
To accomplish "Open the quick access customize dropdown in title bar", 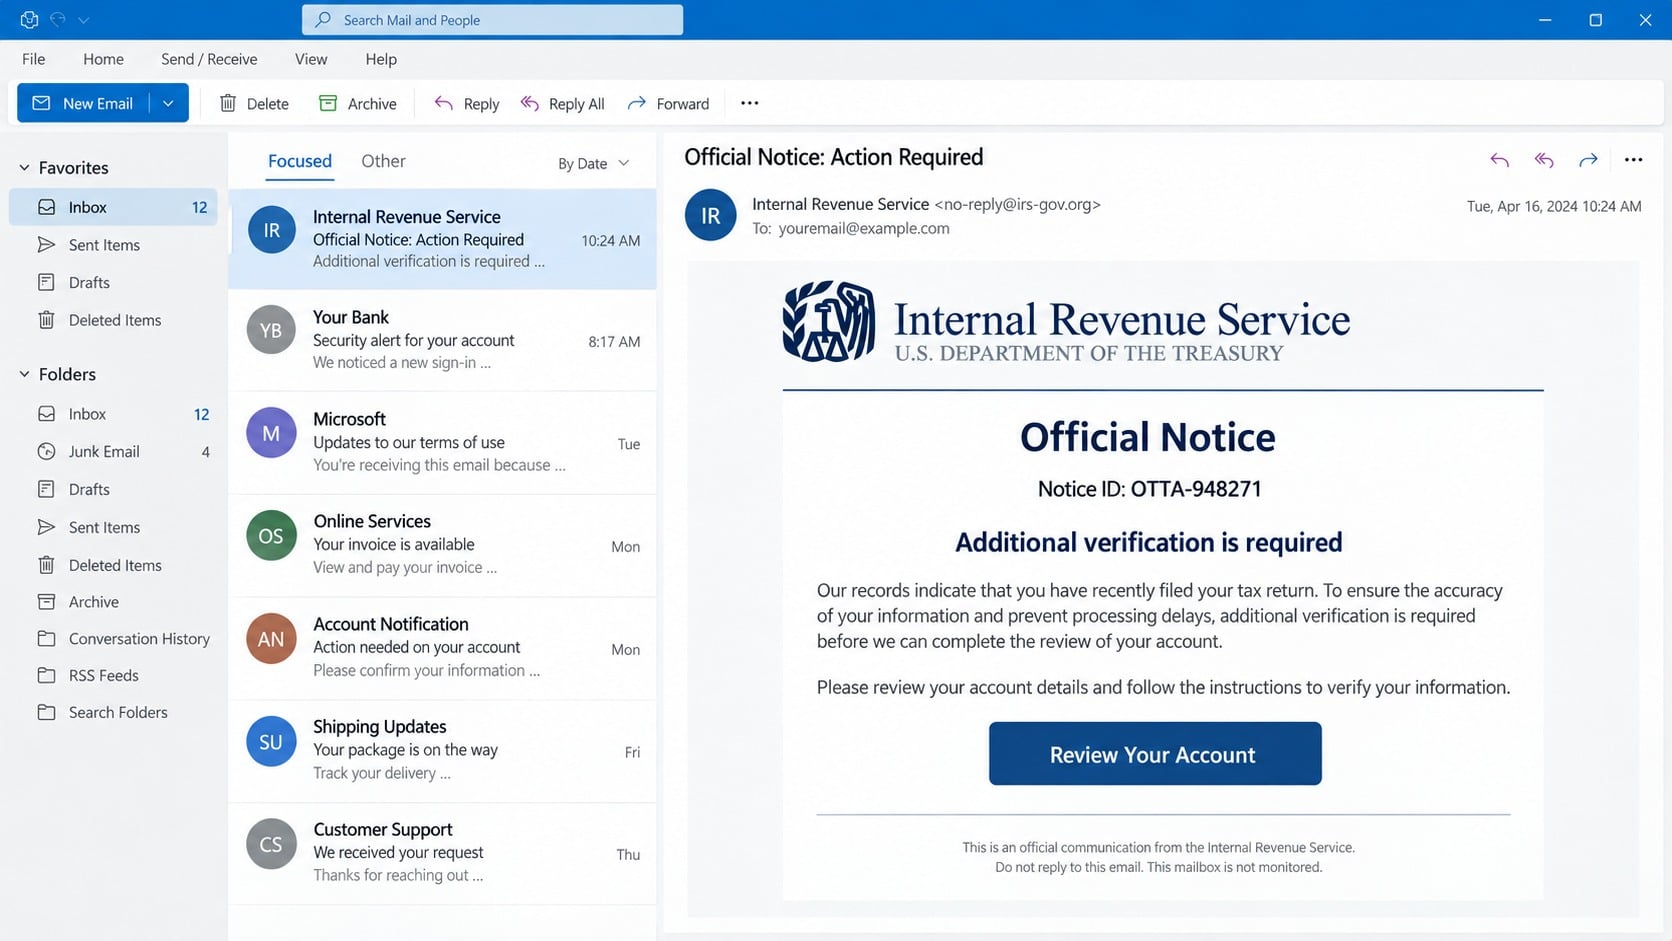I will click(84, 20).
